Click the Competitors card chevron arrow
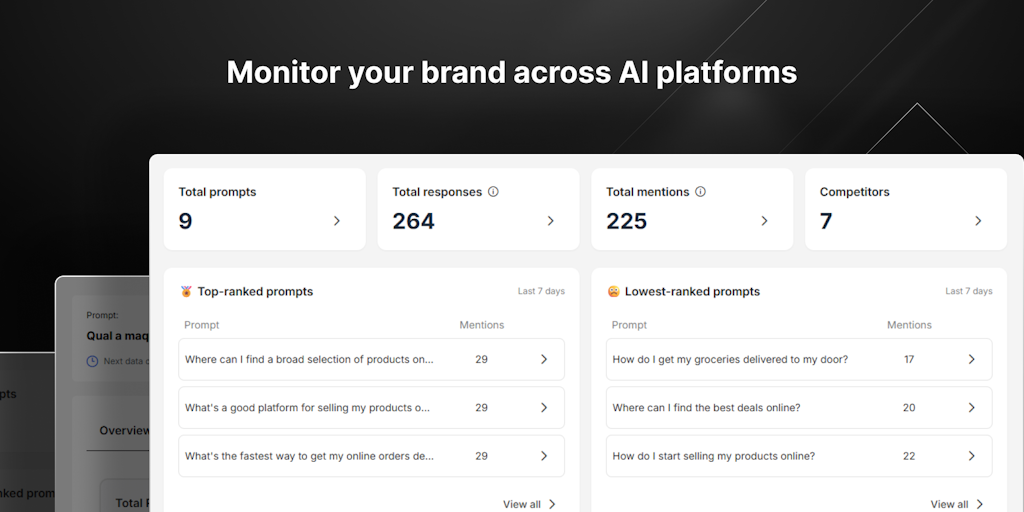The height and width of the screenshot is (512, 1024). 978,221
